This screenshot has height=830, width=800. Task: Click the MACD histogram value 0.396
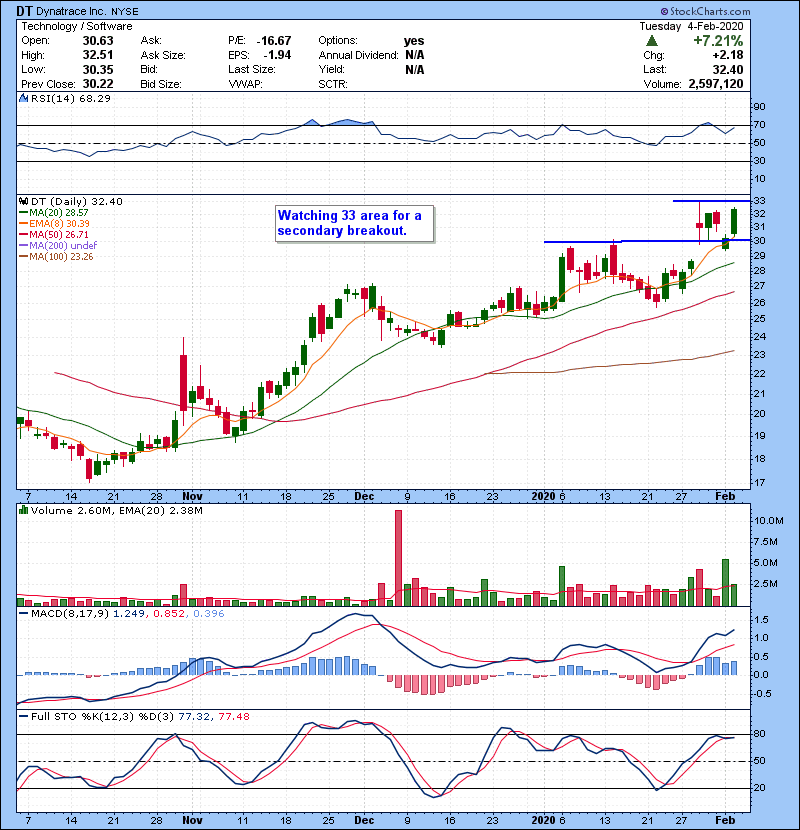(209, 614)
